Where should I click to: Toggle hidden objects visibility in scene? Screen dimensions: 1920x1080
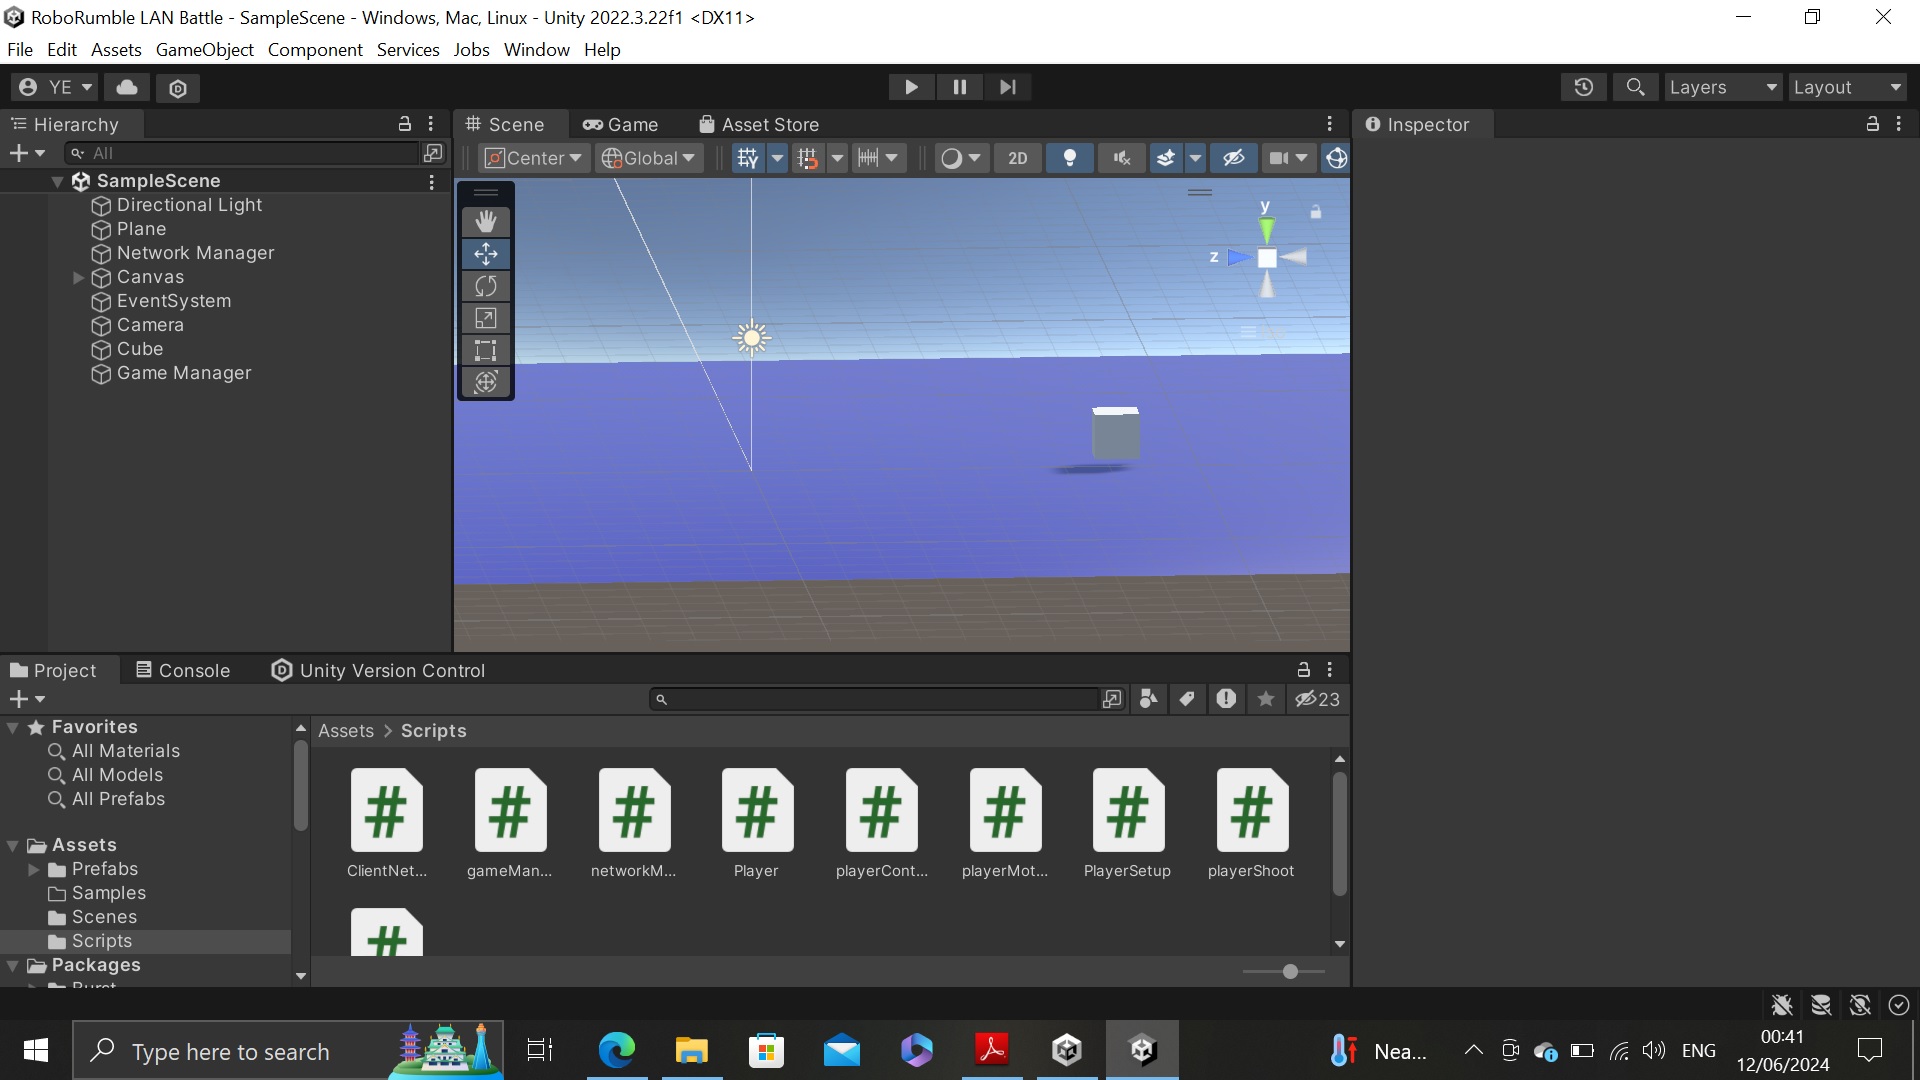1234,158
